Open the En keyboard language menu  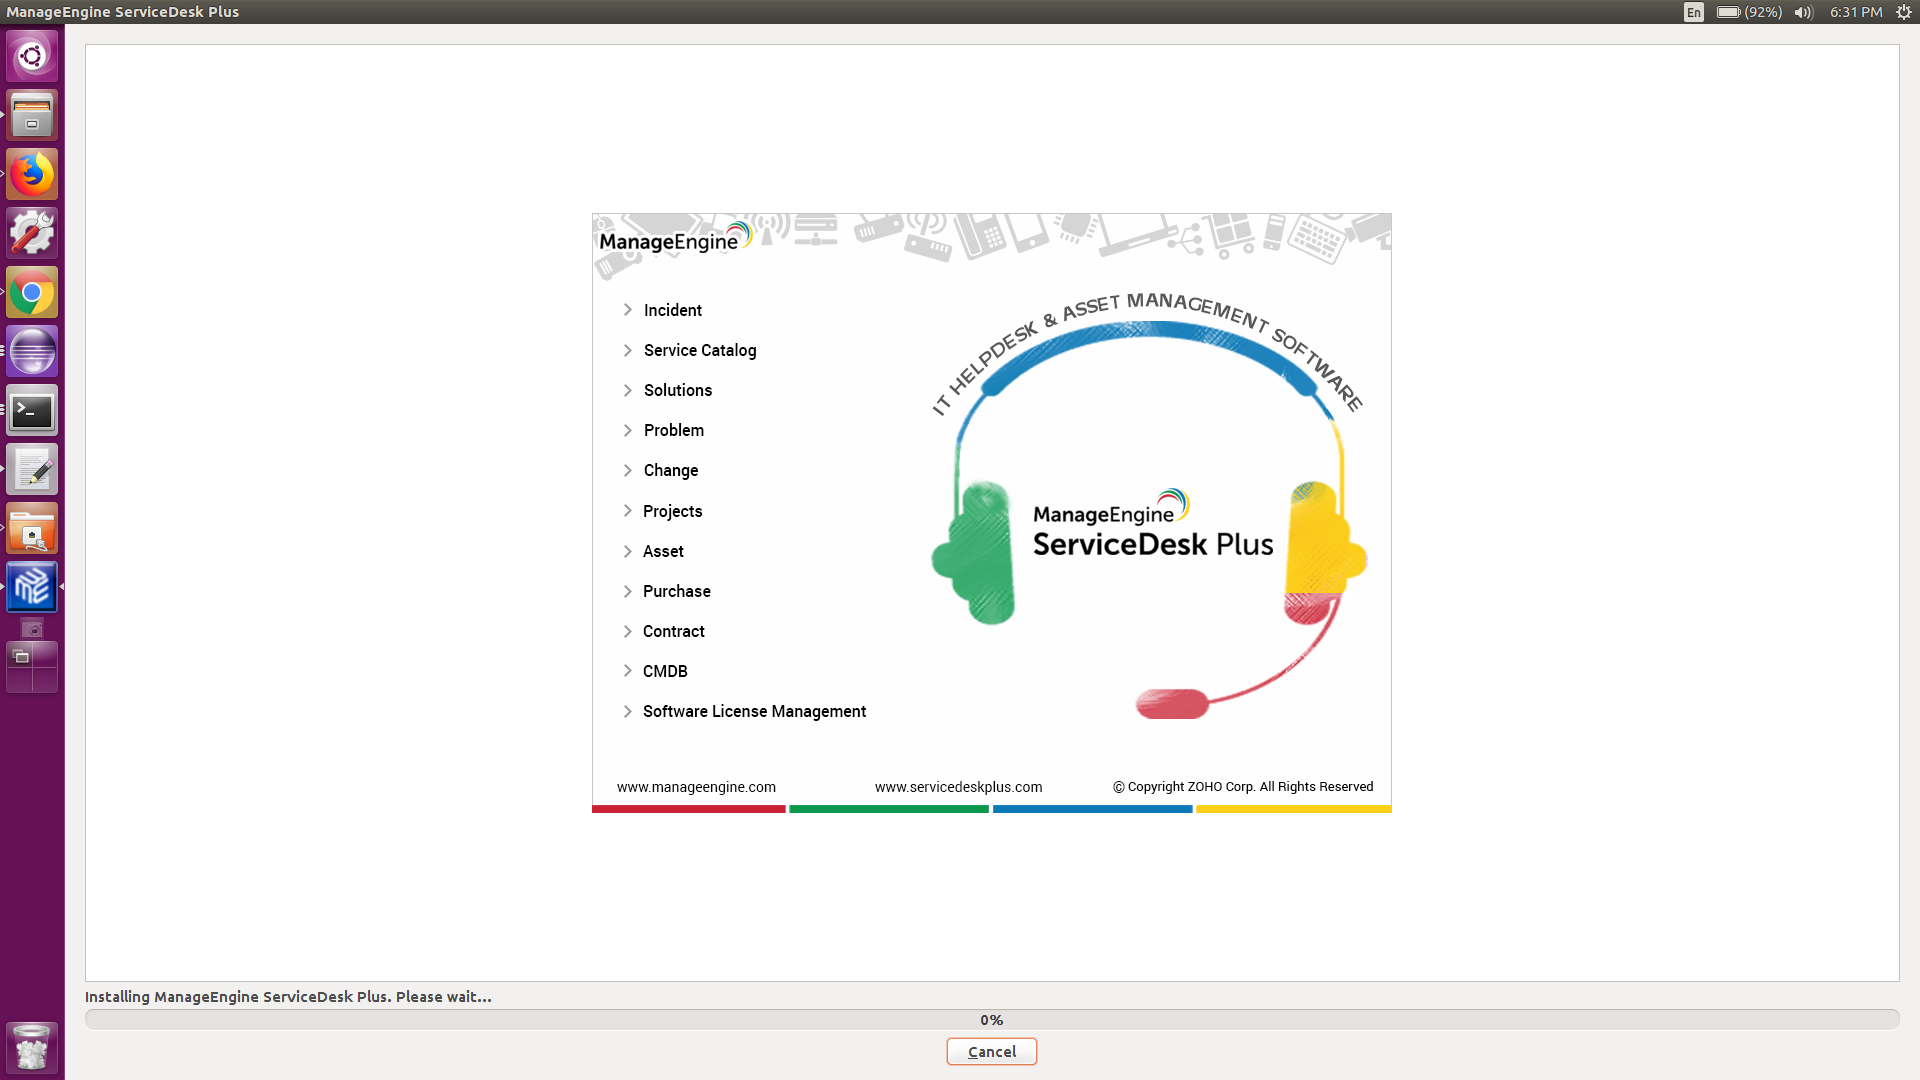[1693, 12]
